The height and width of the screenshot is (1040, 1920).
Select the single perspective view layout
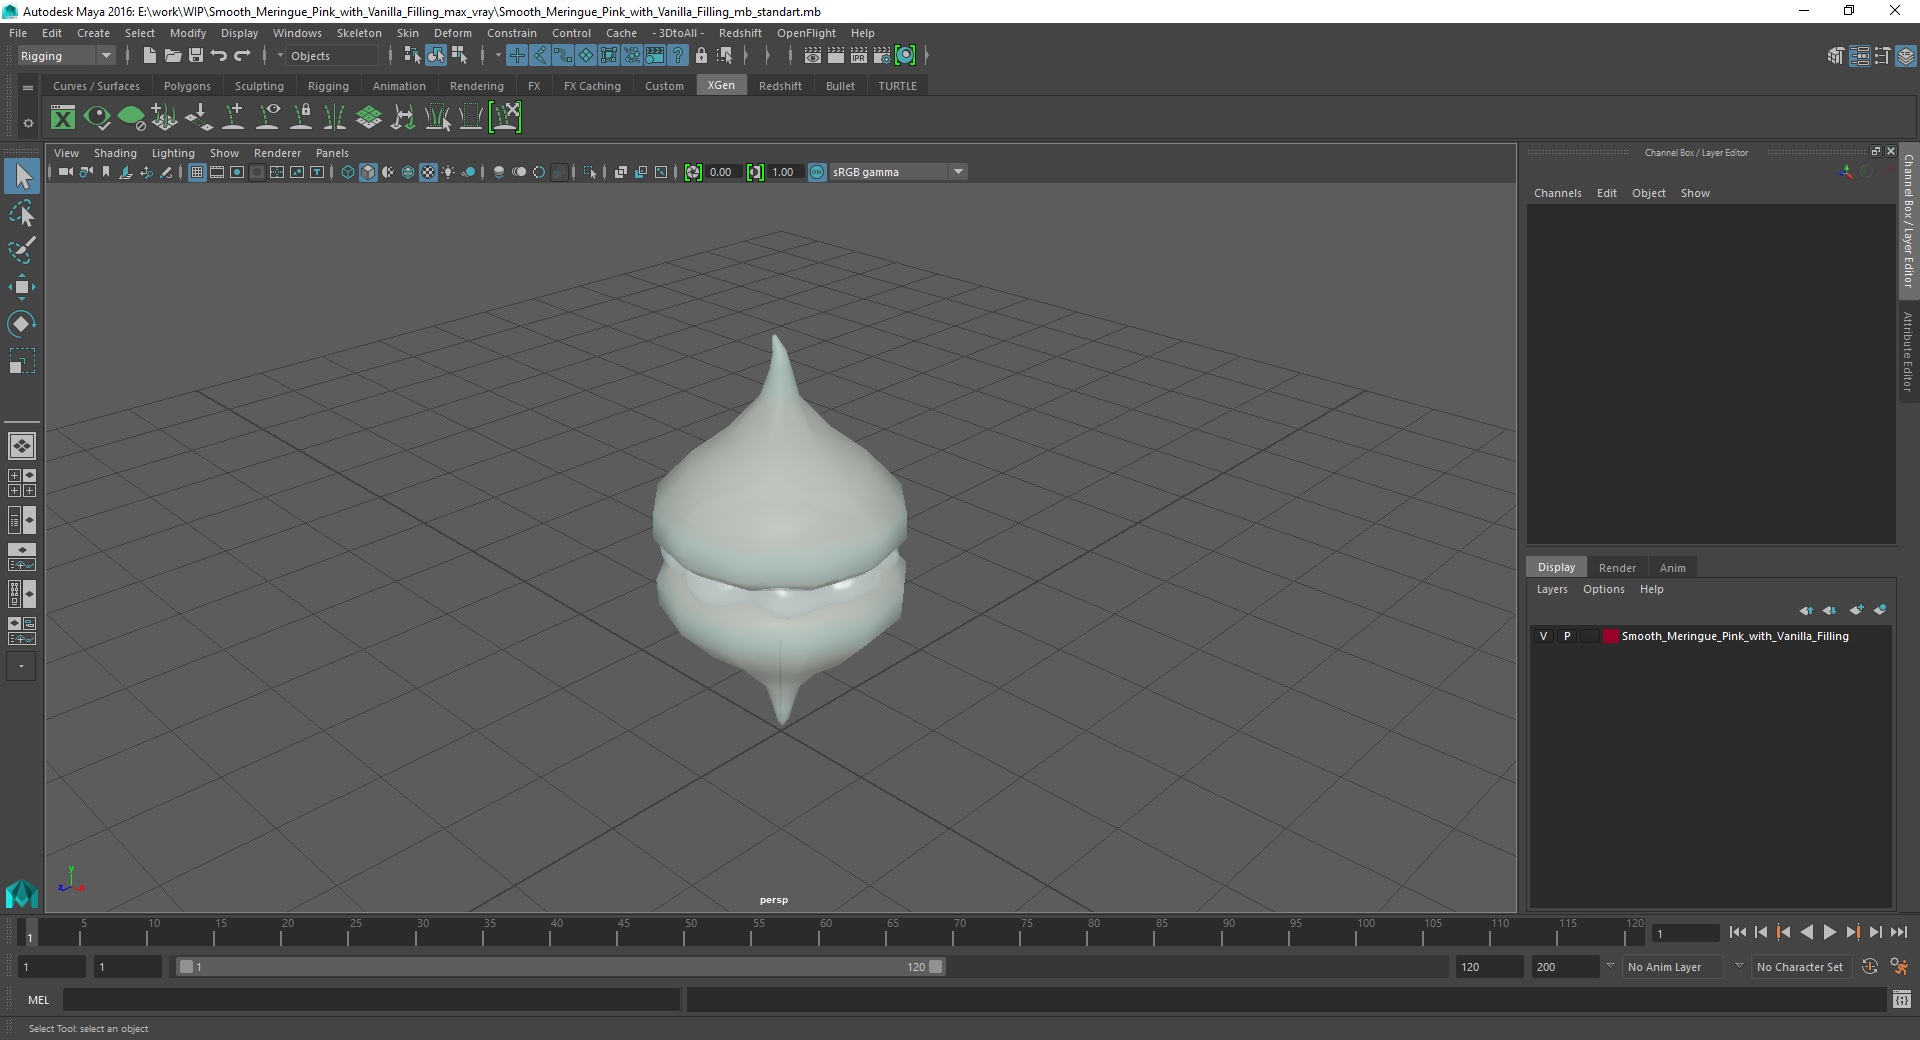pyautogui.click(x=22, y=446)
